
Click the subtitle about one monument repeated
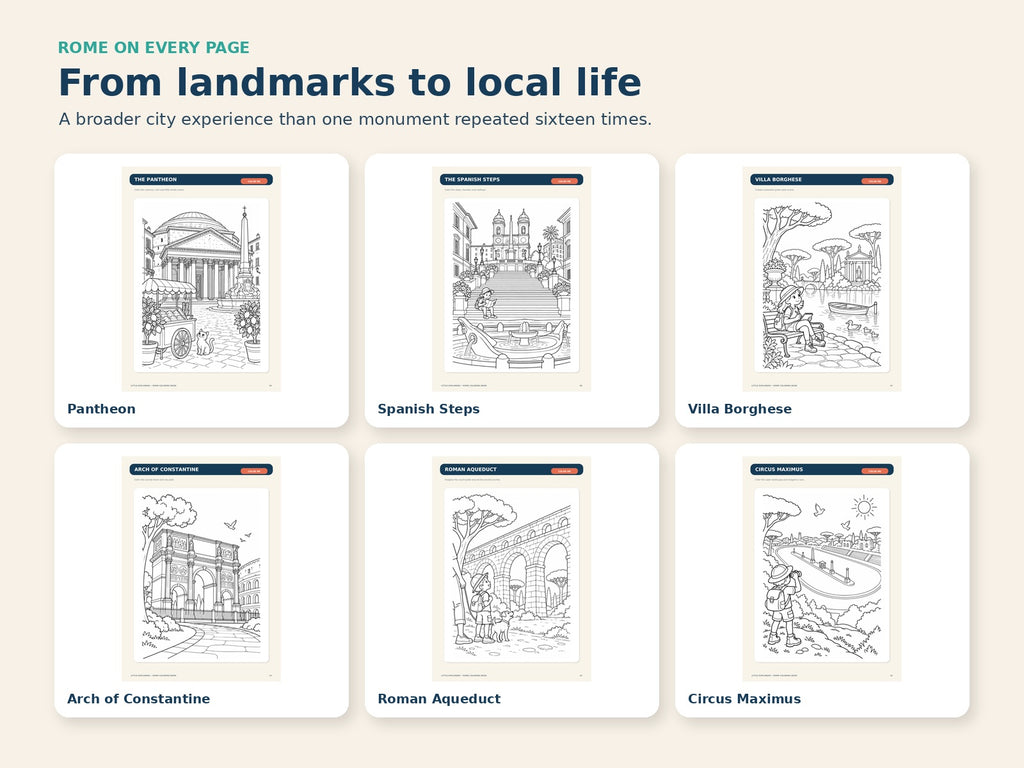(x=355, y=120)
